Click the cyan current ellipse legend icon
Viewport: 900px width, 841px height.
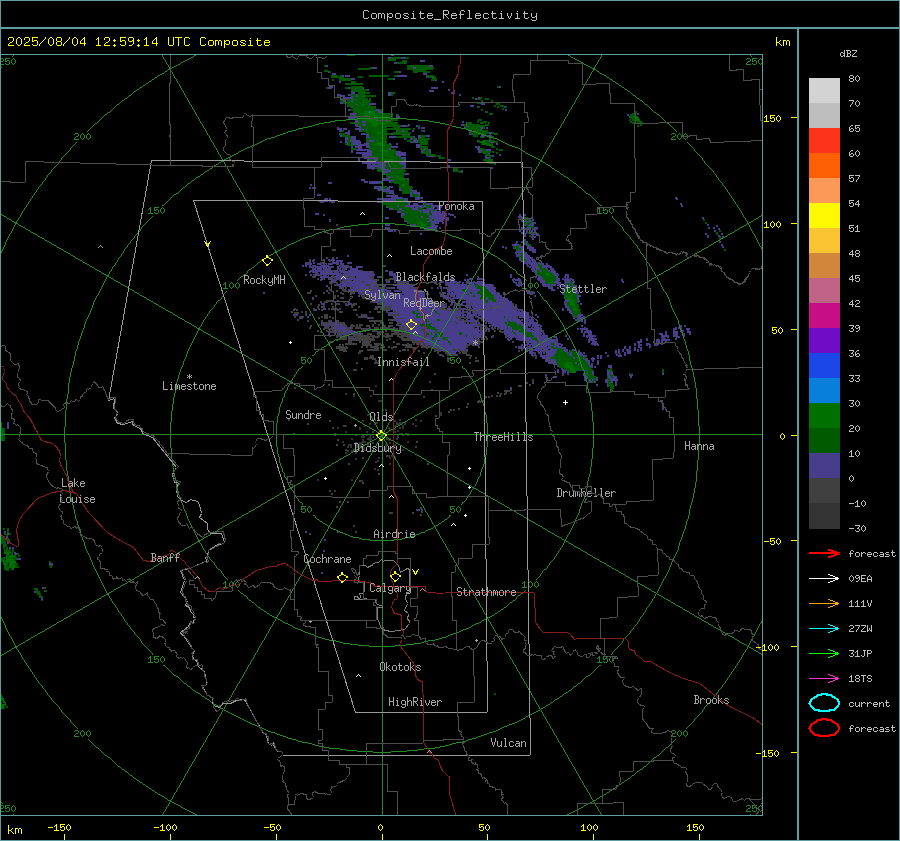click(x=824, y=703)
